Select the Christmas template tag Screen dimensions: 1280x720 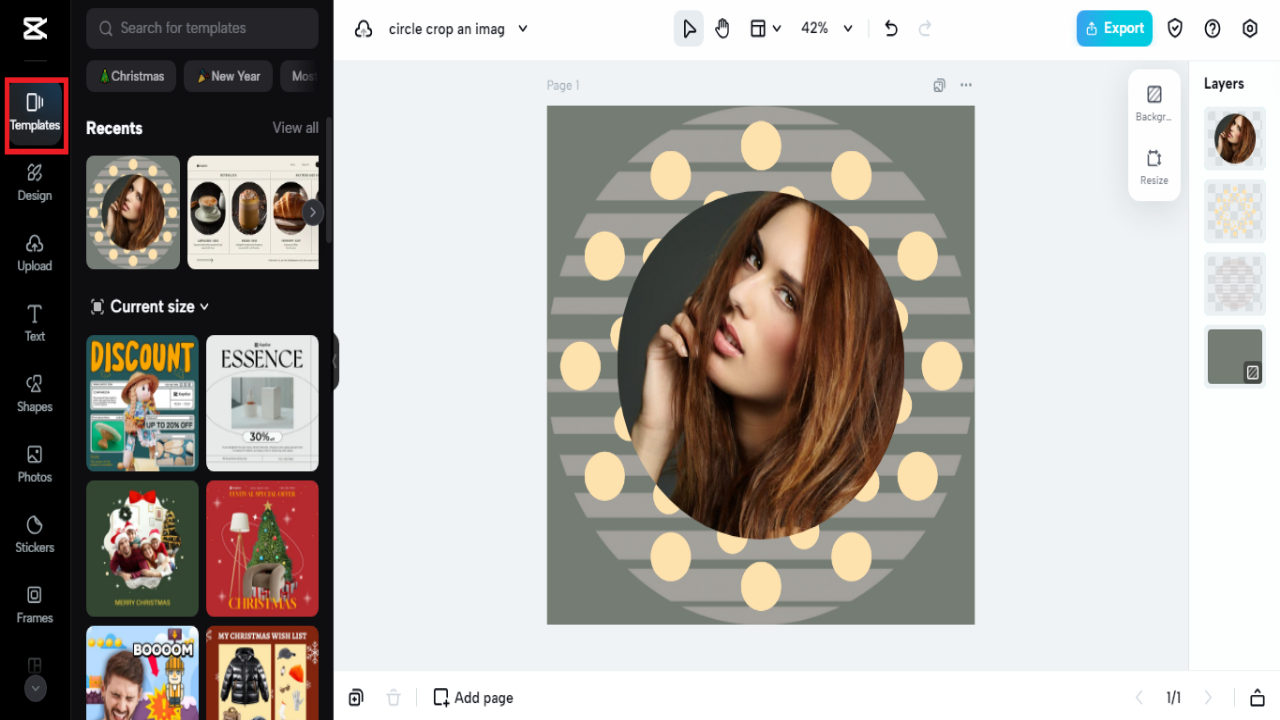[x=131, y=76]
